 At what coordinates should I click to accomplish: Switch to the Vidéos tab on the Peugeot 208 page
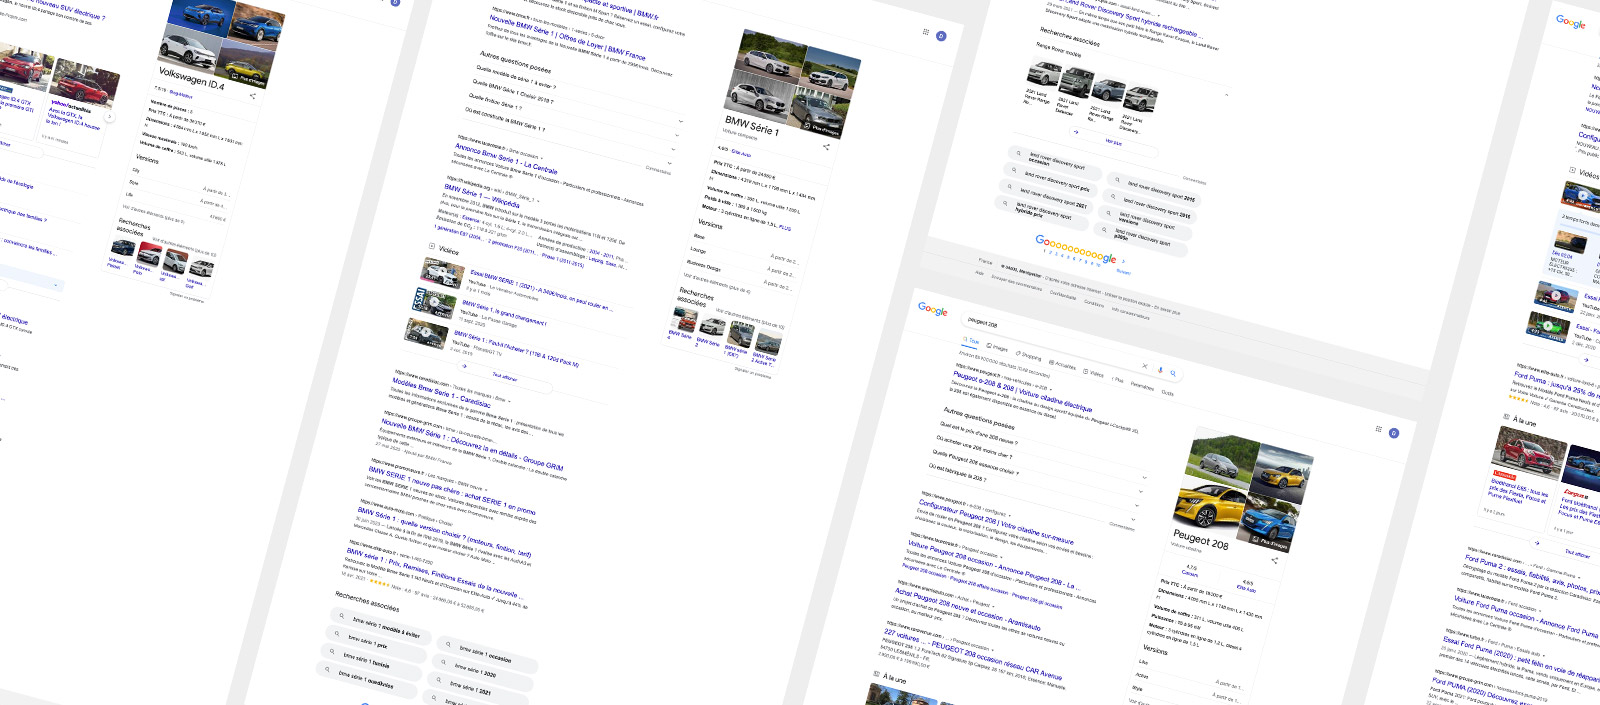tap(1094, 372)
